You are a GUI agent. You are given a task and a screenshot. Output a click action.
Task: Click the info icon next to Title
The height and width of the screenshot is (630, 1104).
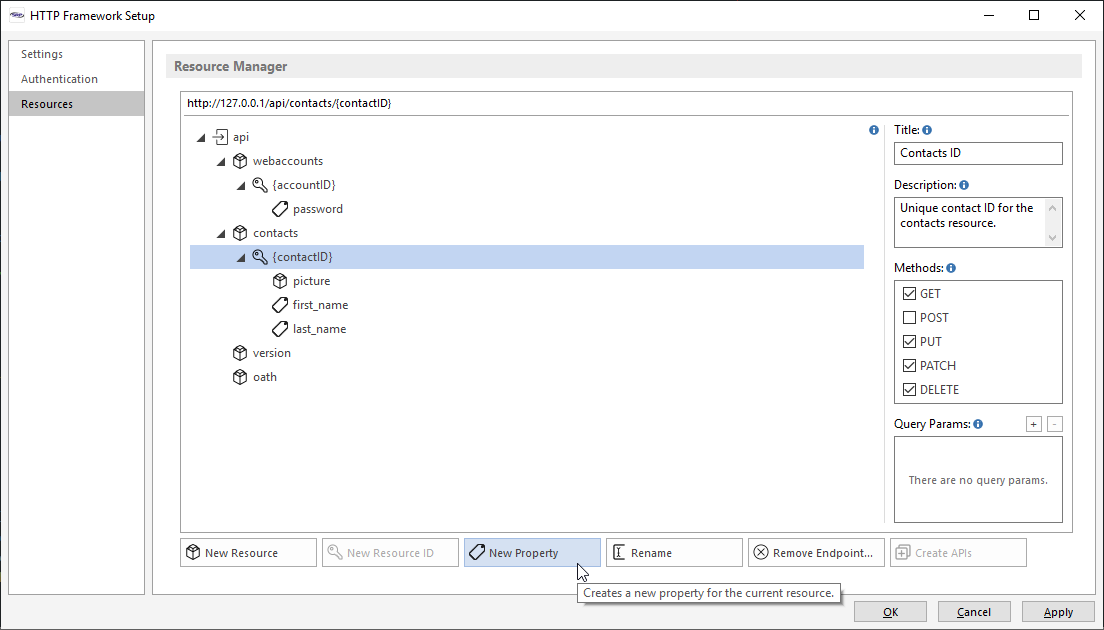[x=927, y=130]
